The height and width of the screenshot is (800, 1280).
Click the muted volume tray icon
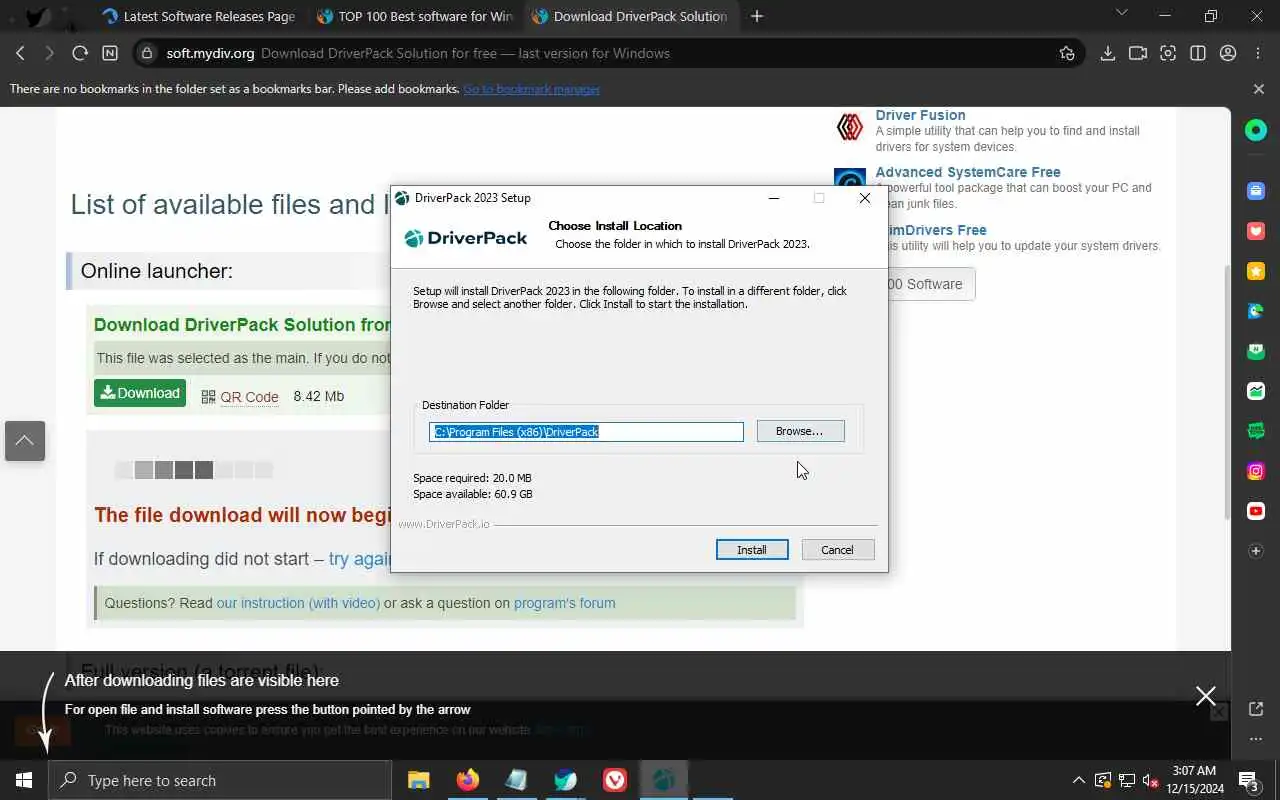1150,780
